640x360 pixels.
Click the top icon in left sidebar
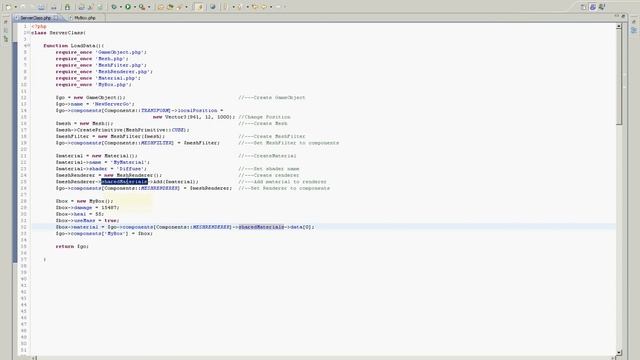6,22
